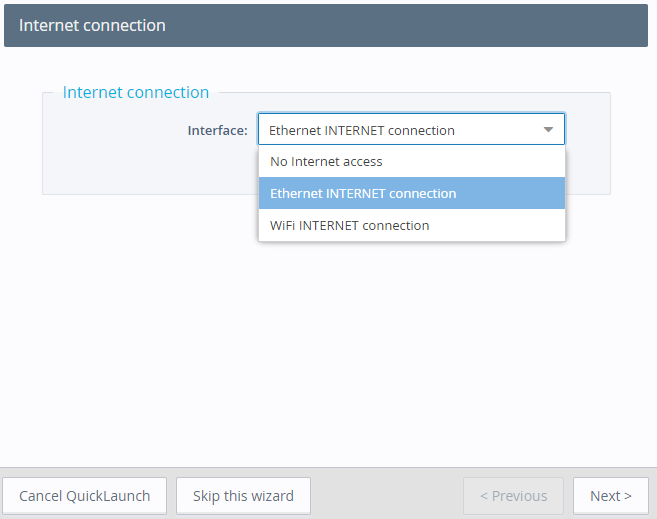The height and width of the screenshot is (519, 657).
Task: Disable Internet by choosing No Internet access
Action: click(x=326, y=161)
